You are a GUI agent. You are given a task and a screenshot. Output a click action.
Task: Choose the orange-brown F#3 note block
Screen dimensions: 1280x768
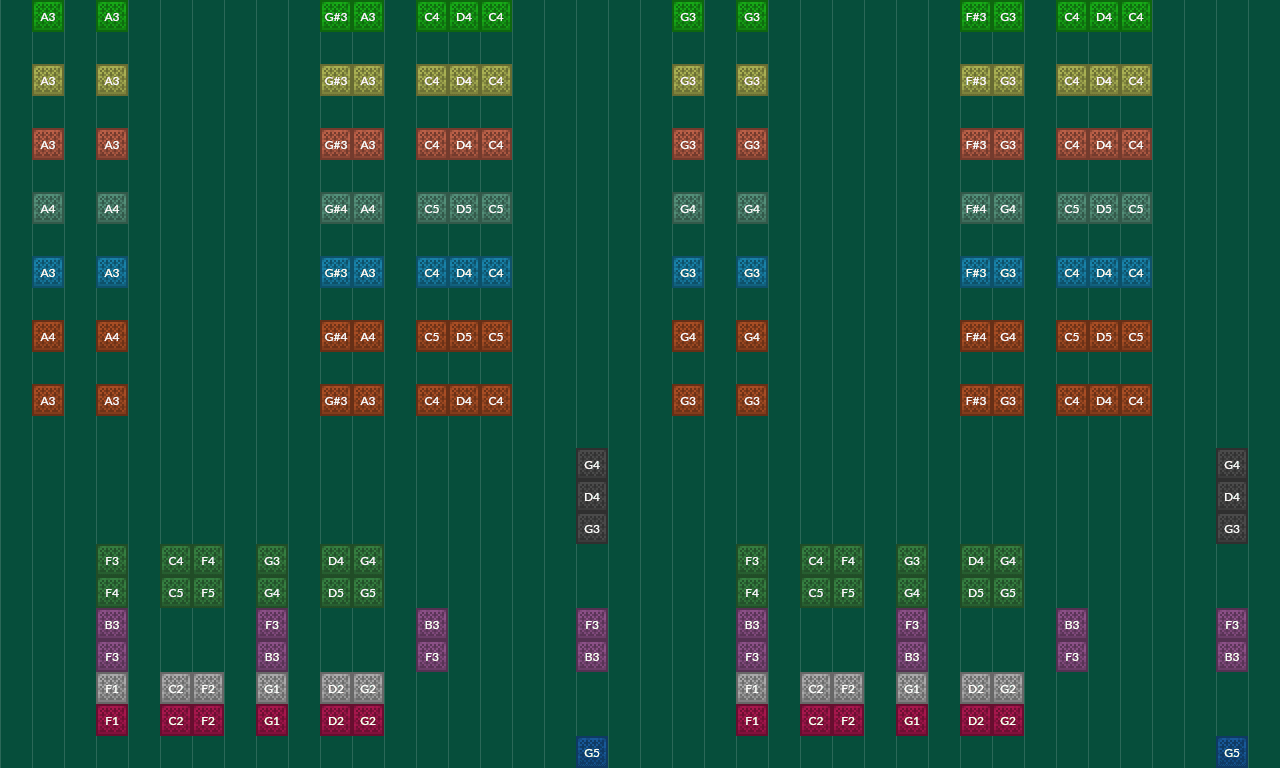click(976, 400)
